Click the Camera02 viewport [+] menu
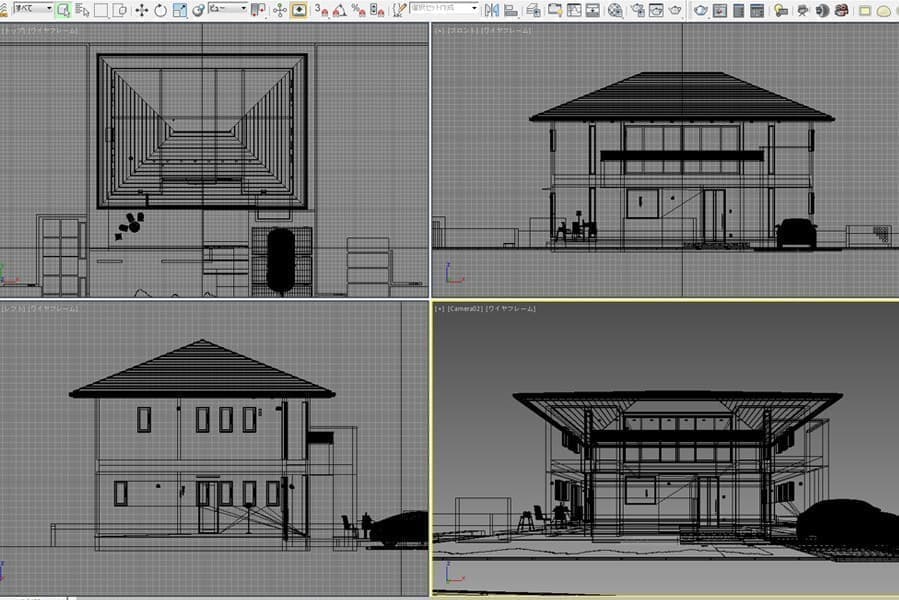Image resolution: width=899 pixels, height=600 pixels. pyautogui.click(x=439, y=309)
